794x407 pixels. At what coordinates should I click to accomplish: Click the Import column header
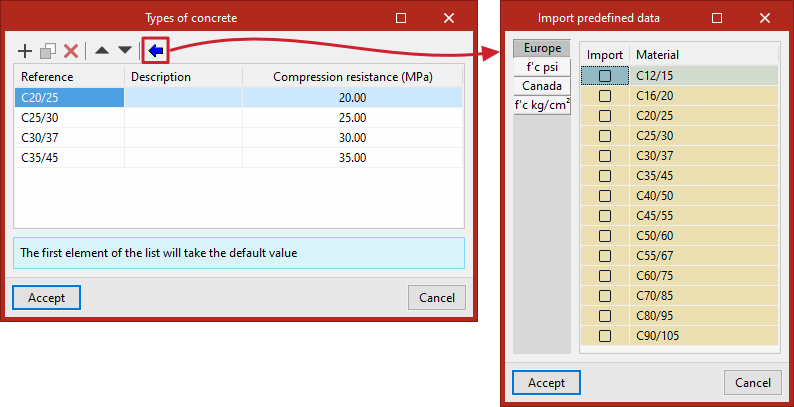(x=605, y=55)
